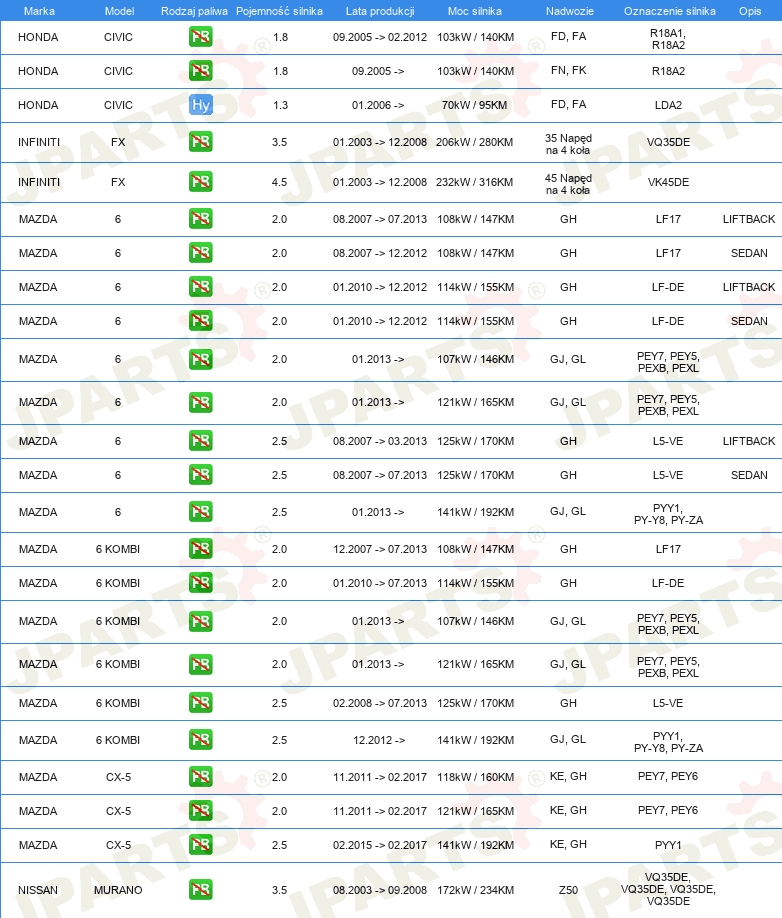Screen dimensions: 782x918
Task: Click the petrol icon for Infiniti FX 3.5
Action: coord(200,142)
